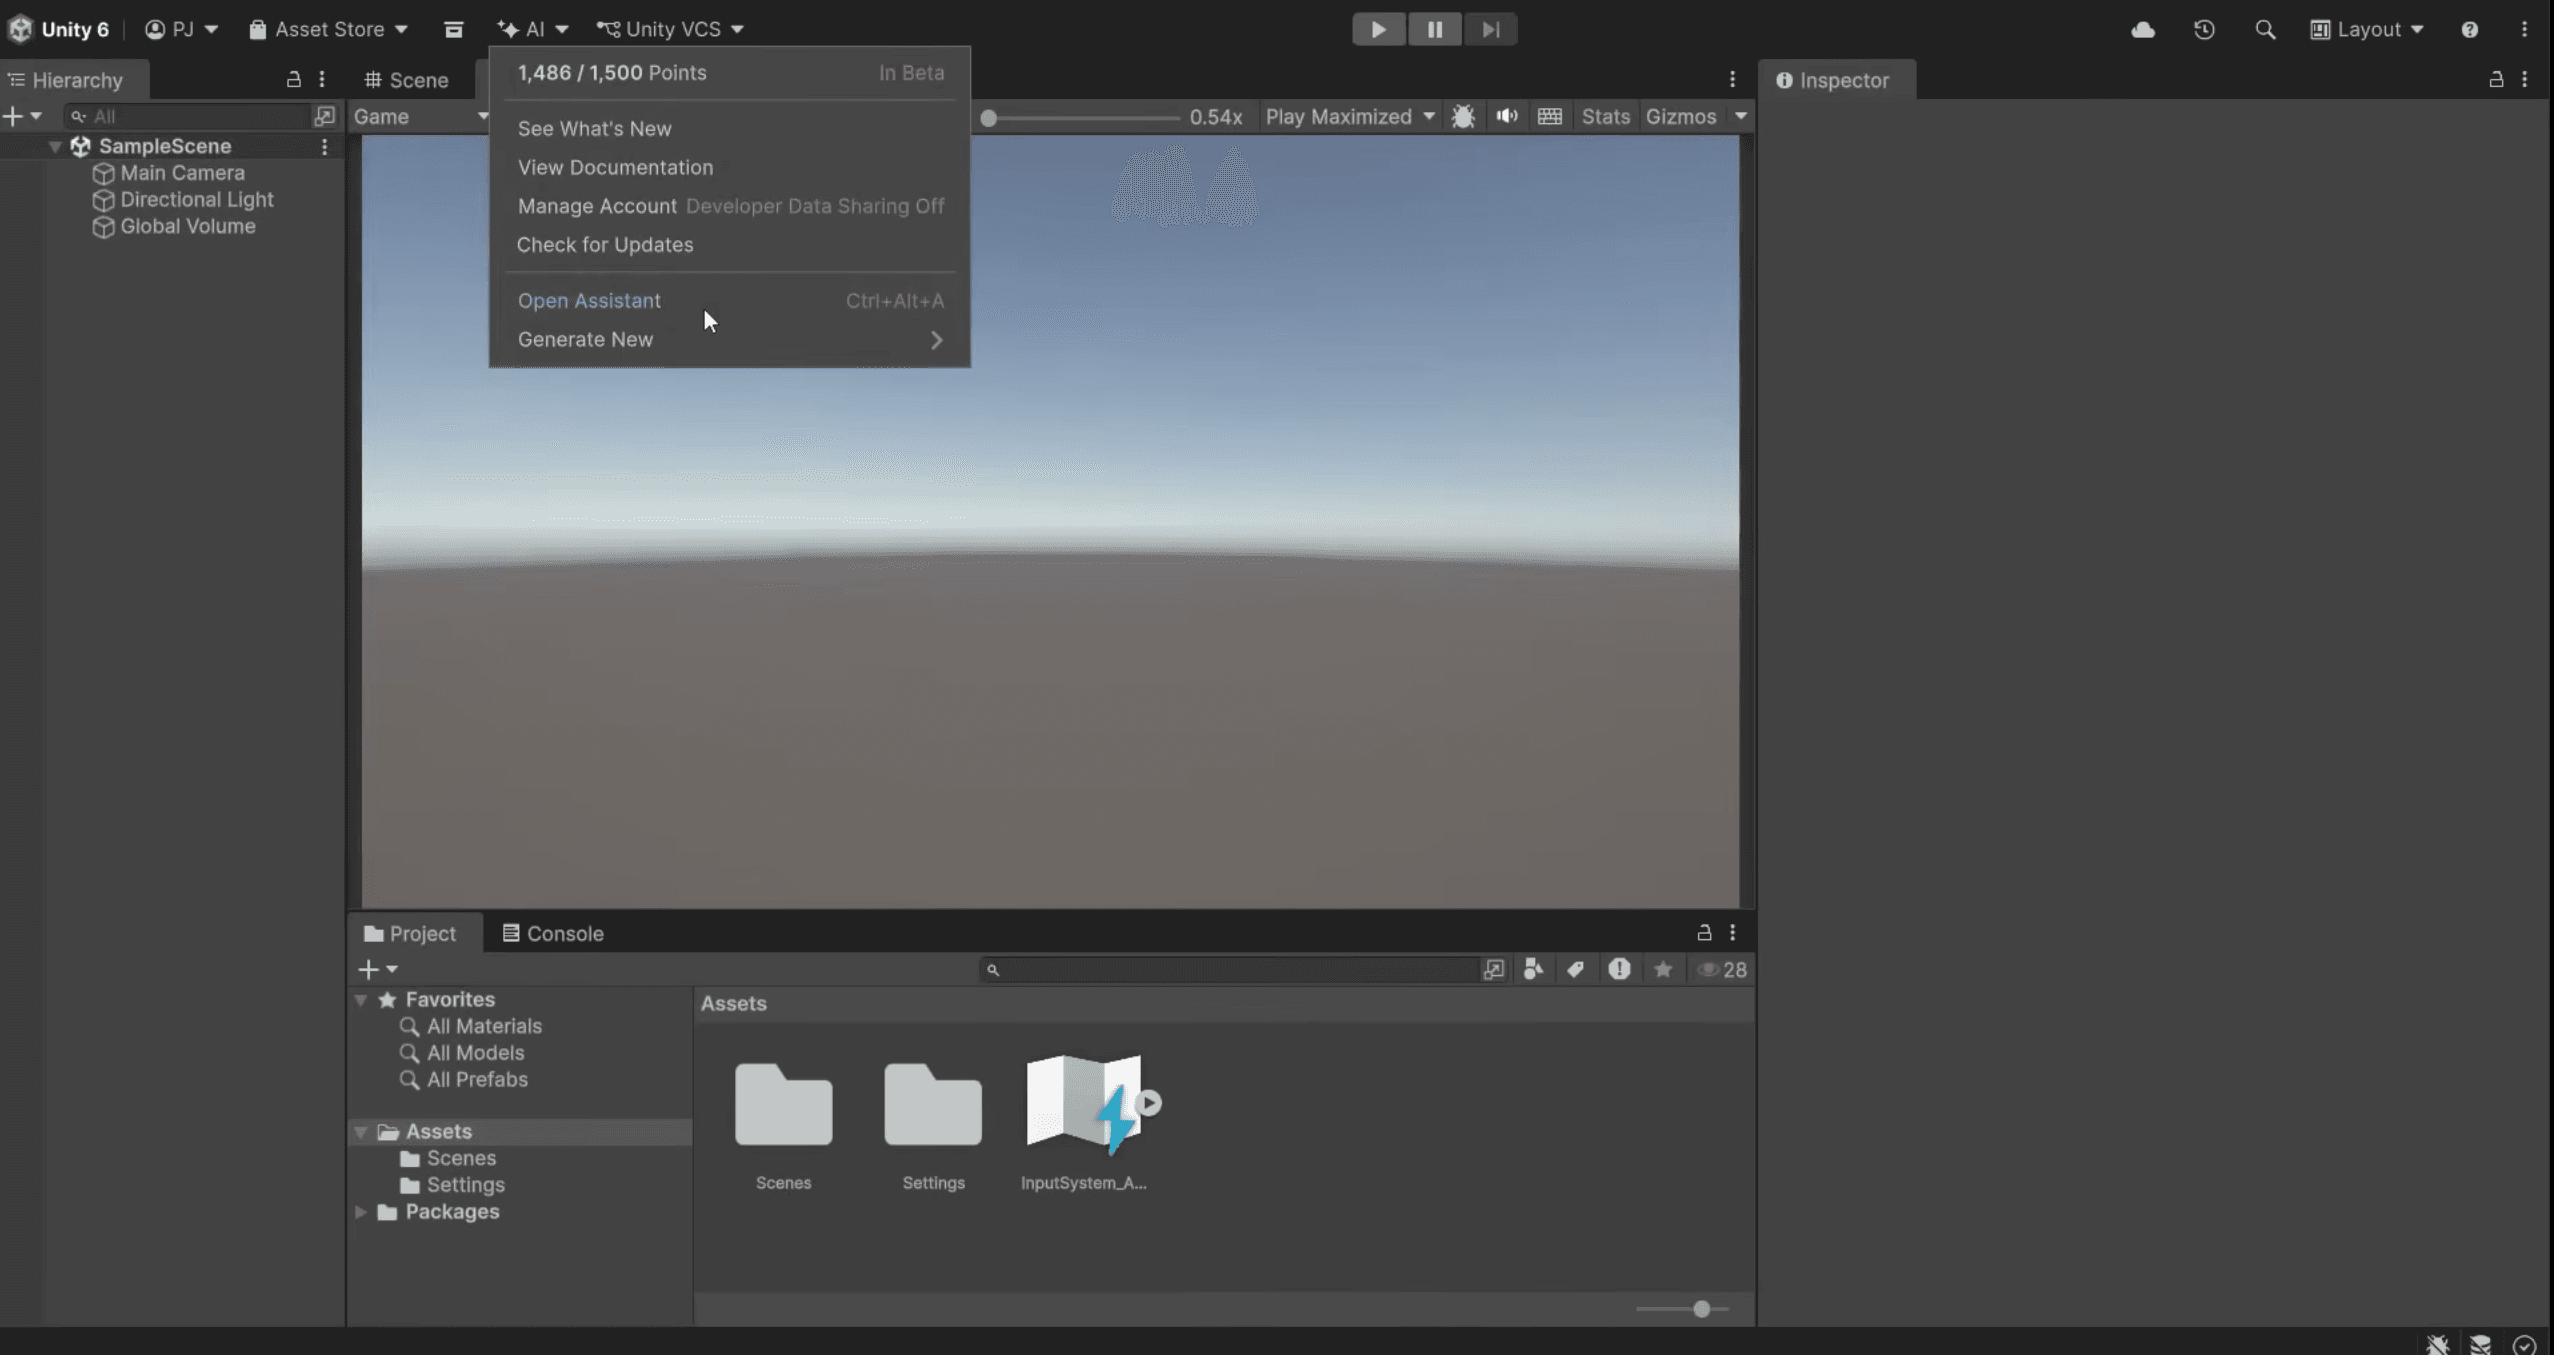This screenshot has height=1355, width=2554.
Task: Select the InputSystem_A... asset thumbnail
Action: tap(1084, 1123)
